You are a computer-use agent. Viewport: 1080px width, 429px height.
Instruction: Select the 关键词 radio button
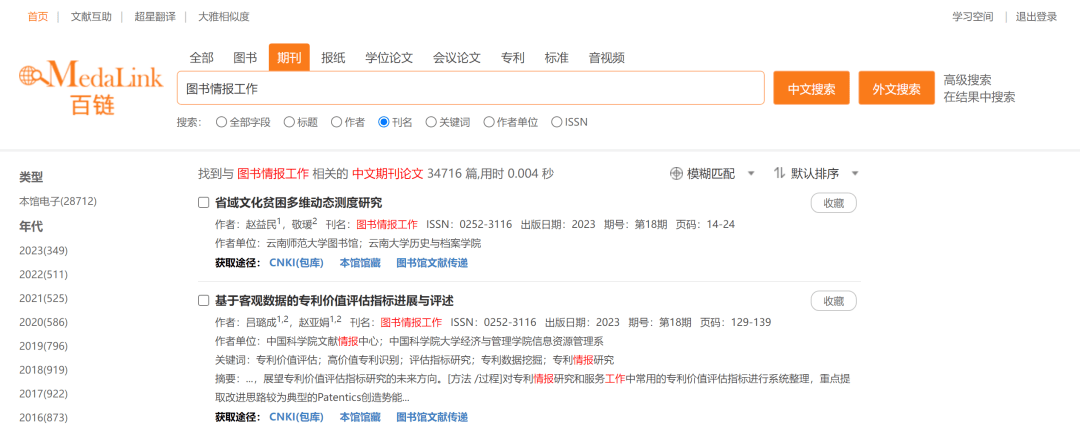(x=431, y=123)
